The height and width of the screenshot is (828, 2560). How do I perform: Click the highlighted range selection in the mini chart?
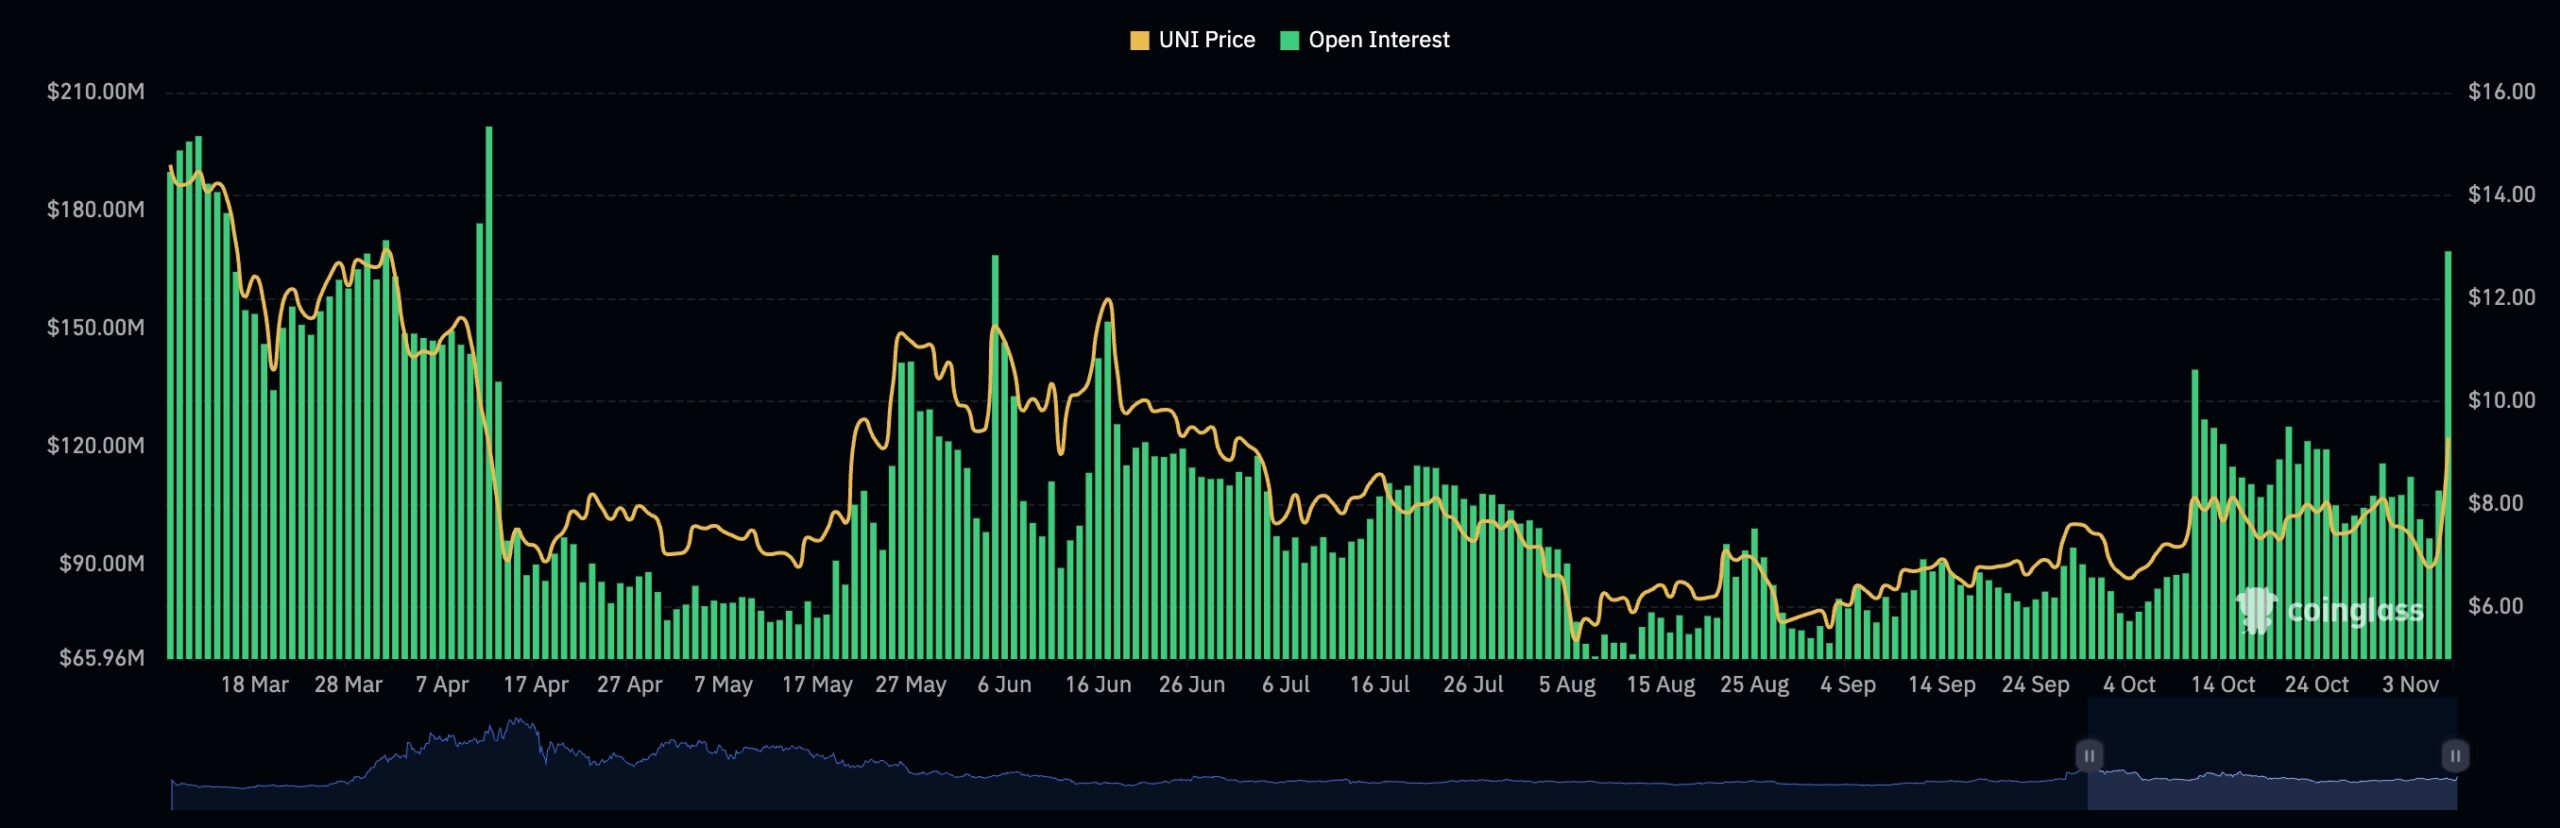click(x=2272, y=754)
